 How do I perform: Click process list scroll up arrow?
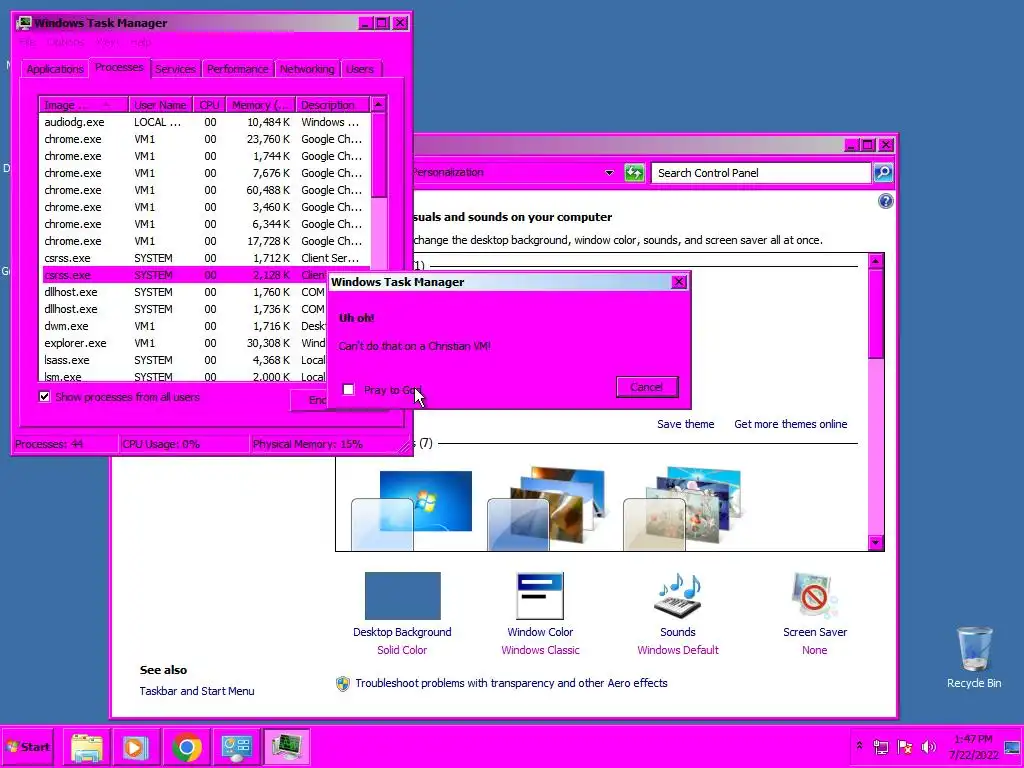pyautogui.click(x=378, y=104)
